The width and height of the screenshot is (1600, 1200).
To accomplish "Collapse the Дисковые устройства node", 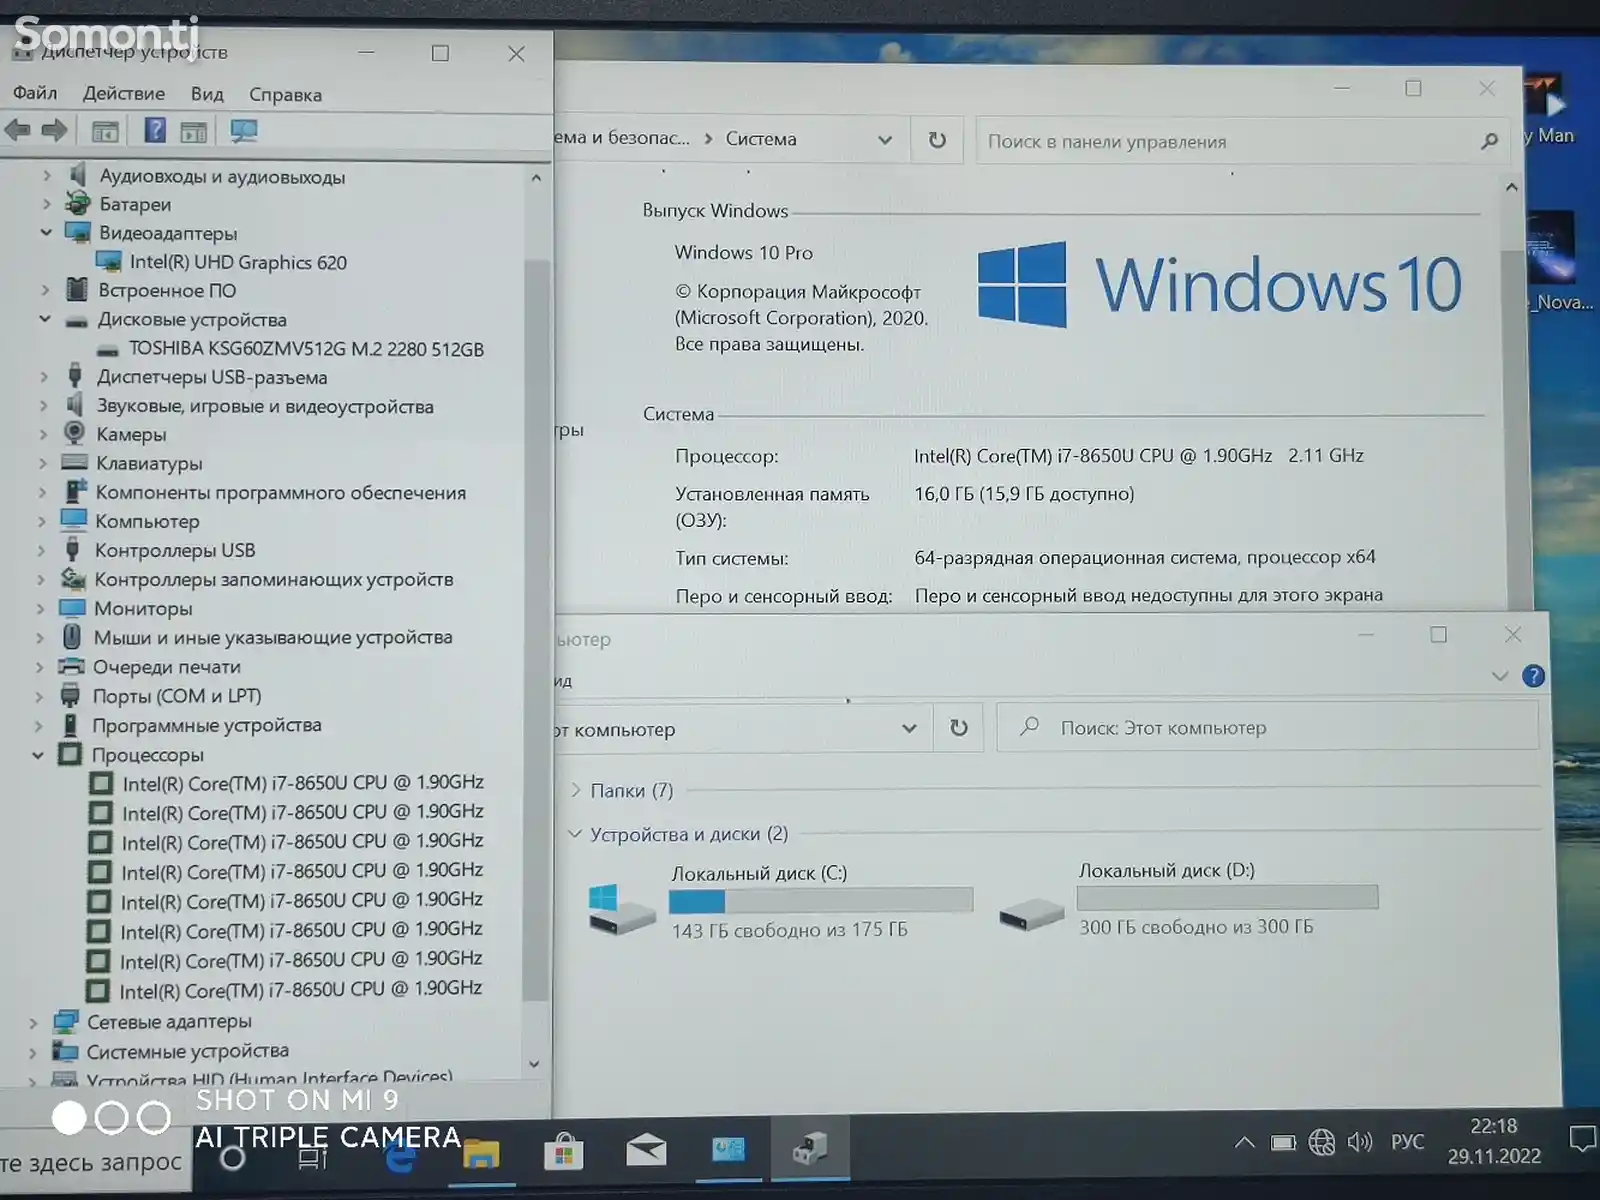I will [x=45, y=319].
